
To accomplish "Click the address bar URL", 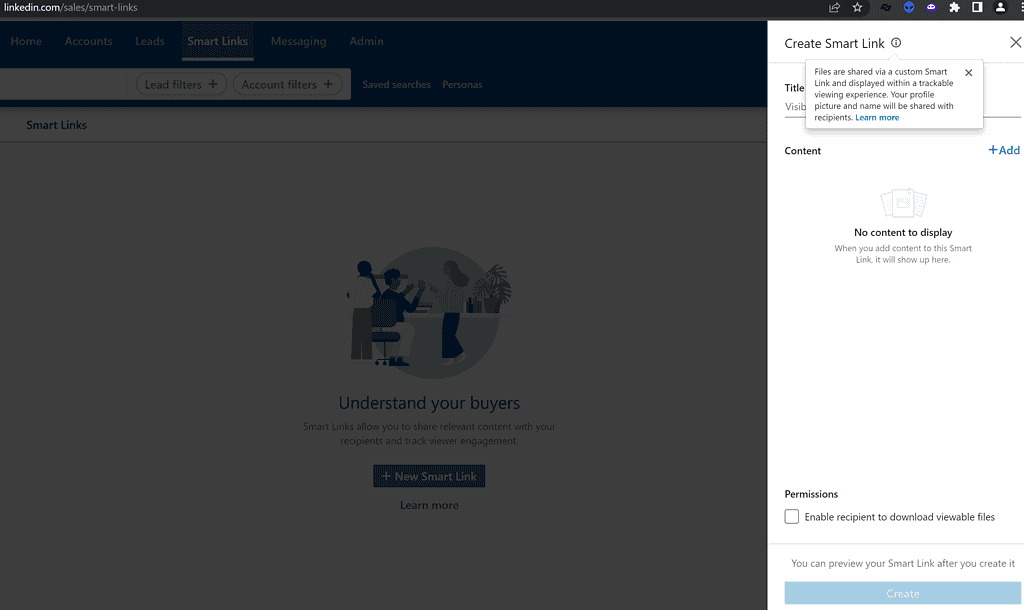I will [71, 8].
